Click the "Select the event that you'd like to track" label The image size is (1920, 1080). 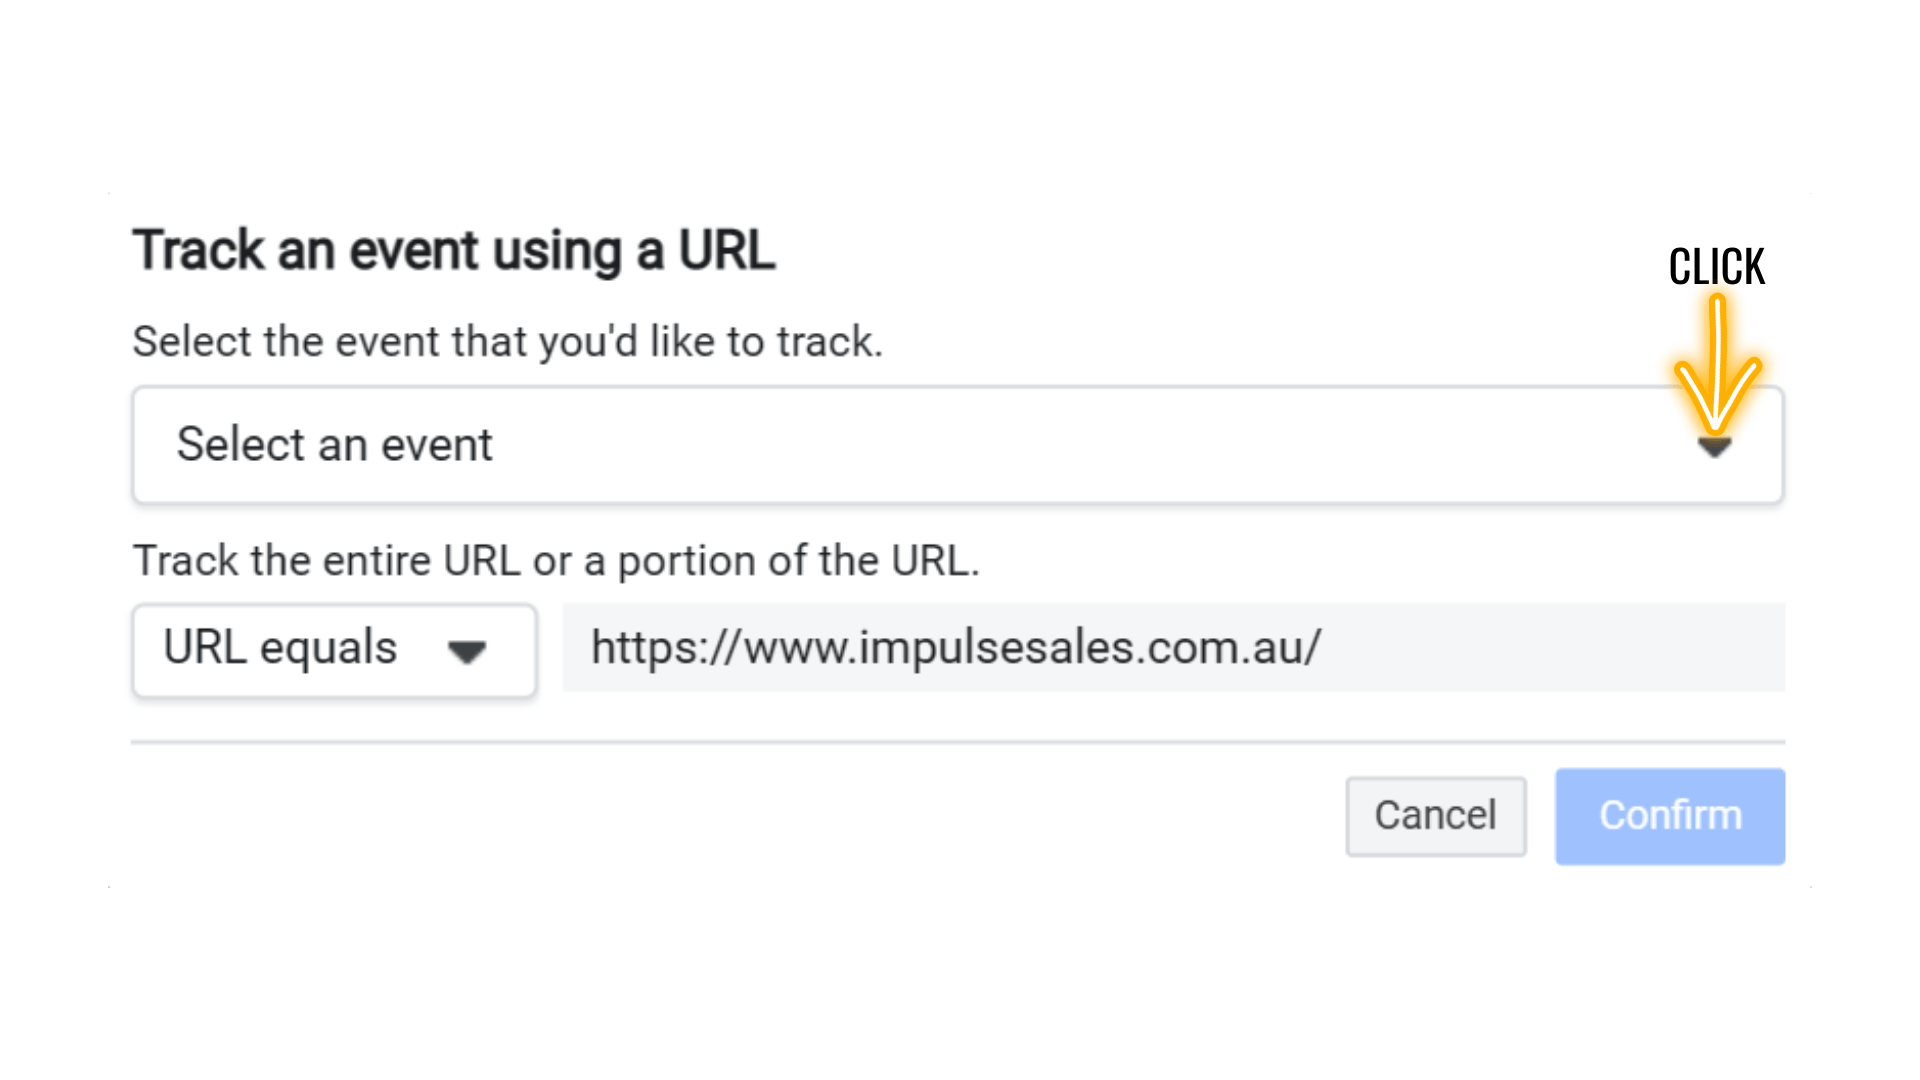click(508, 342)
